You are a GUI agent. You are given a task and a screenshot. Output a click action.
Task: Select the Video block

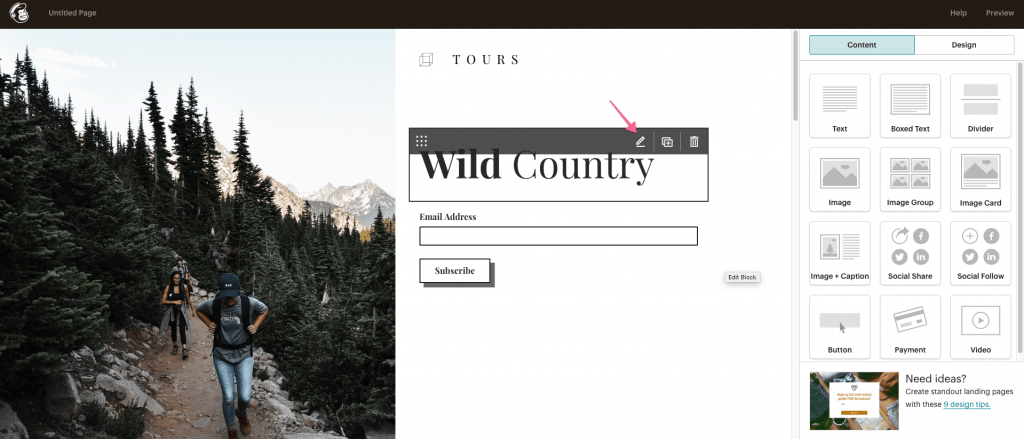click(x=980, y=327)
